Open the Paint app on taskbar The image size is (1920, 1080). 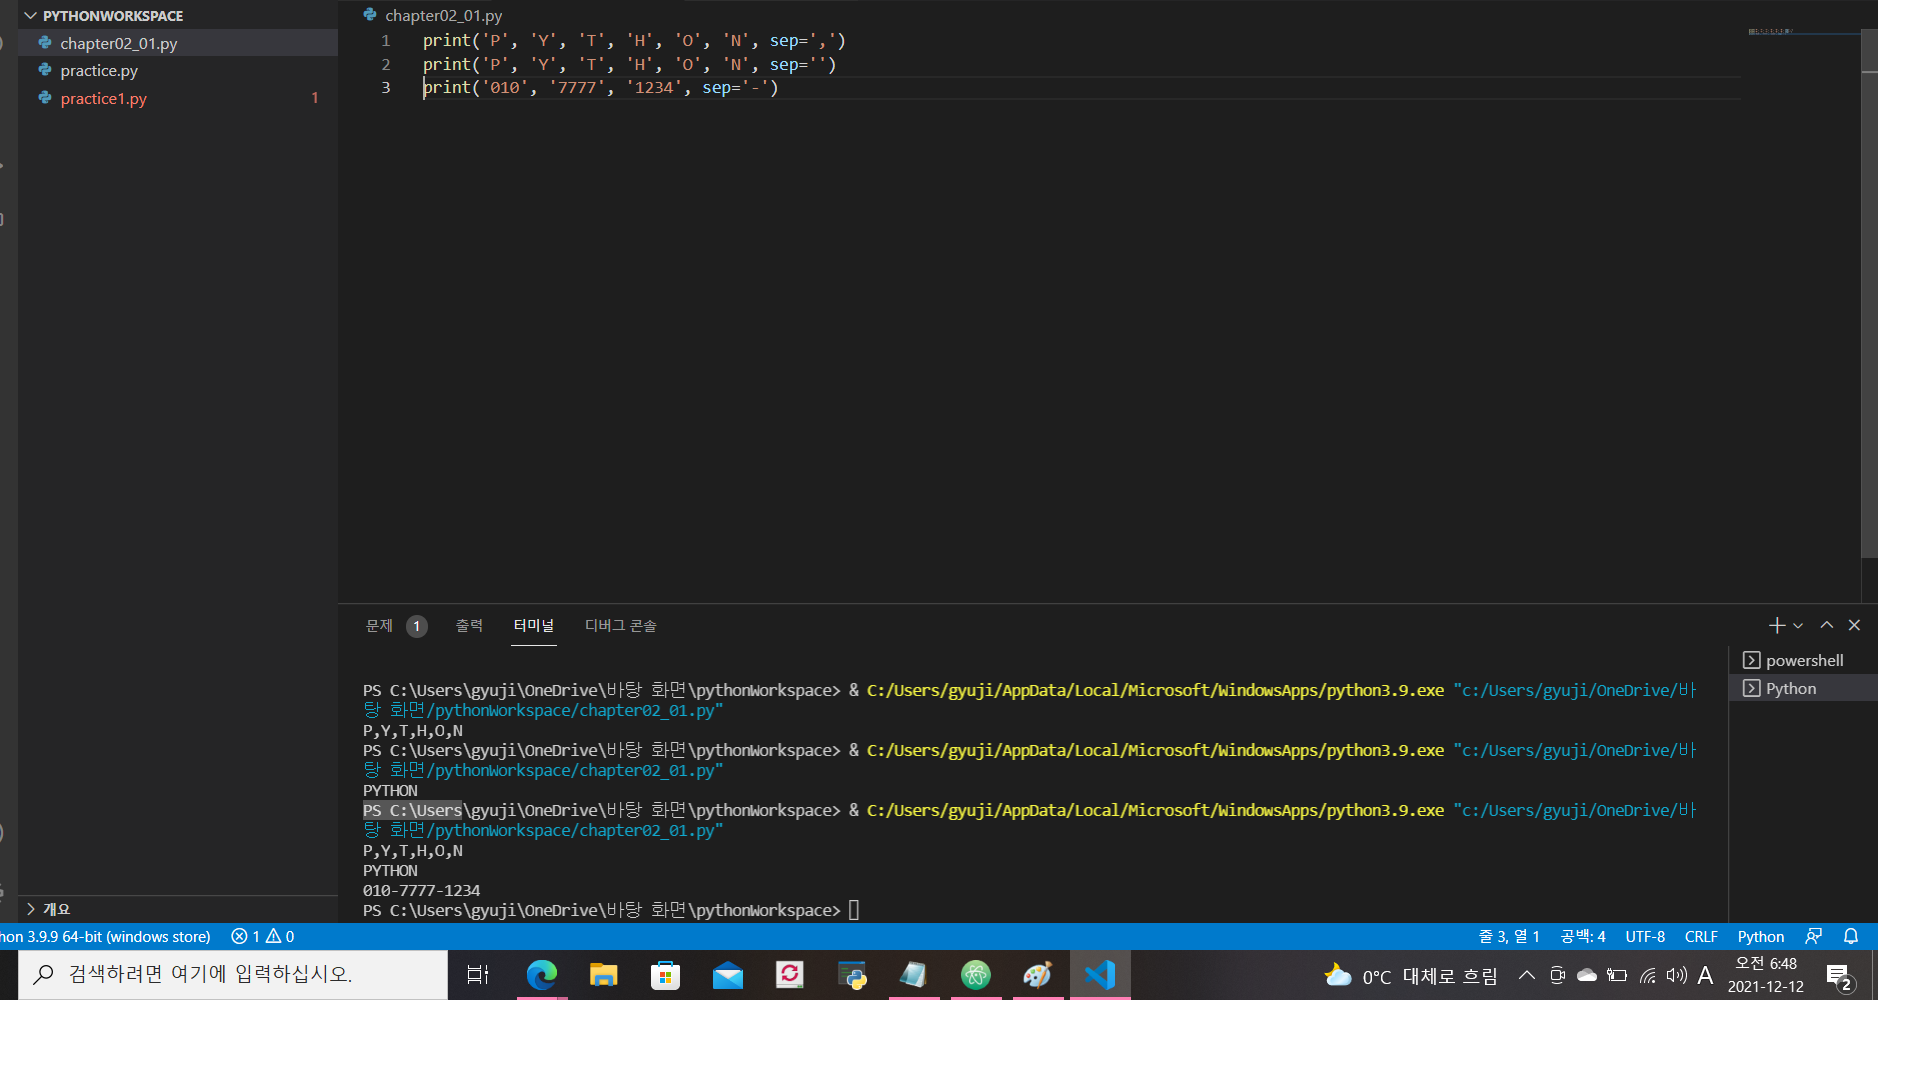point(1038,974)
